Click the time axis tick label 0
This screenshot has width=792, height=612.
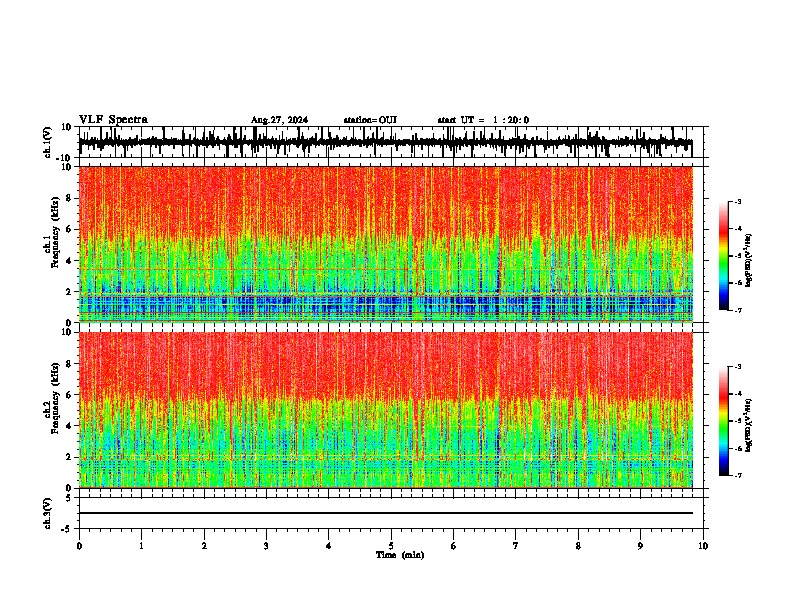(79, 546)
